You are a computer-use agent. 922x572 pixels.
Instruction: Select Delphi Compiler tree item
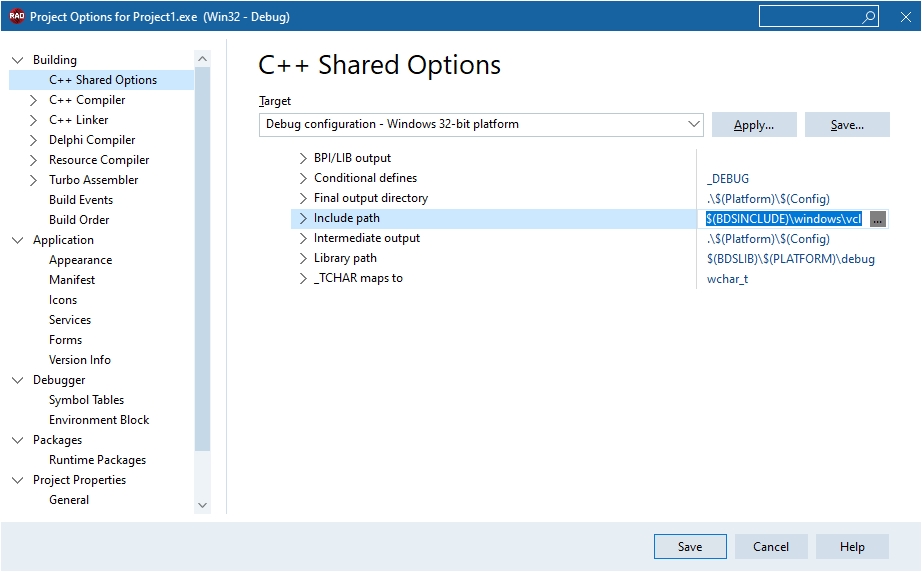coord(92,140)
